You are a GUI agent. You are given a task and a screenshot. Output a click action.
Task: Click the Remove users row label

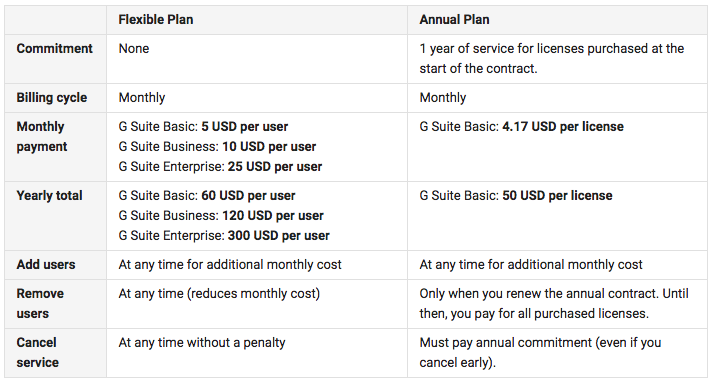tap(40, 303)
